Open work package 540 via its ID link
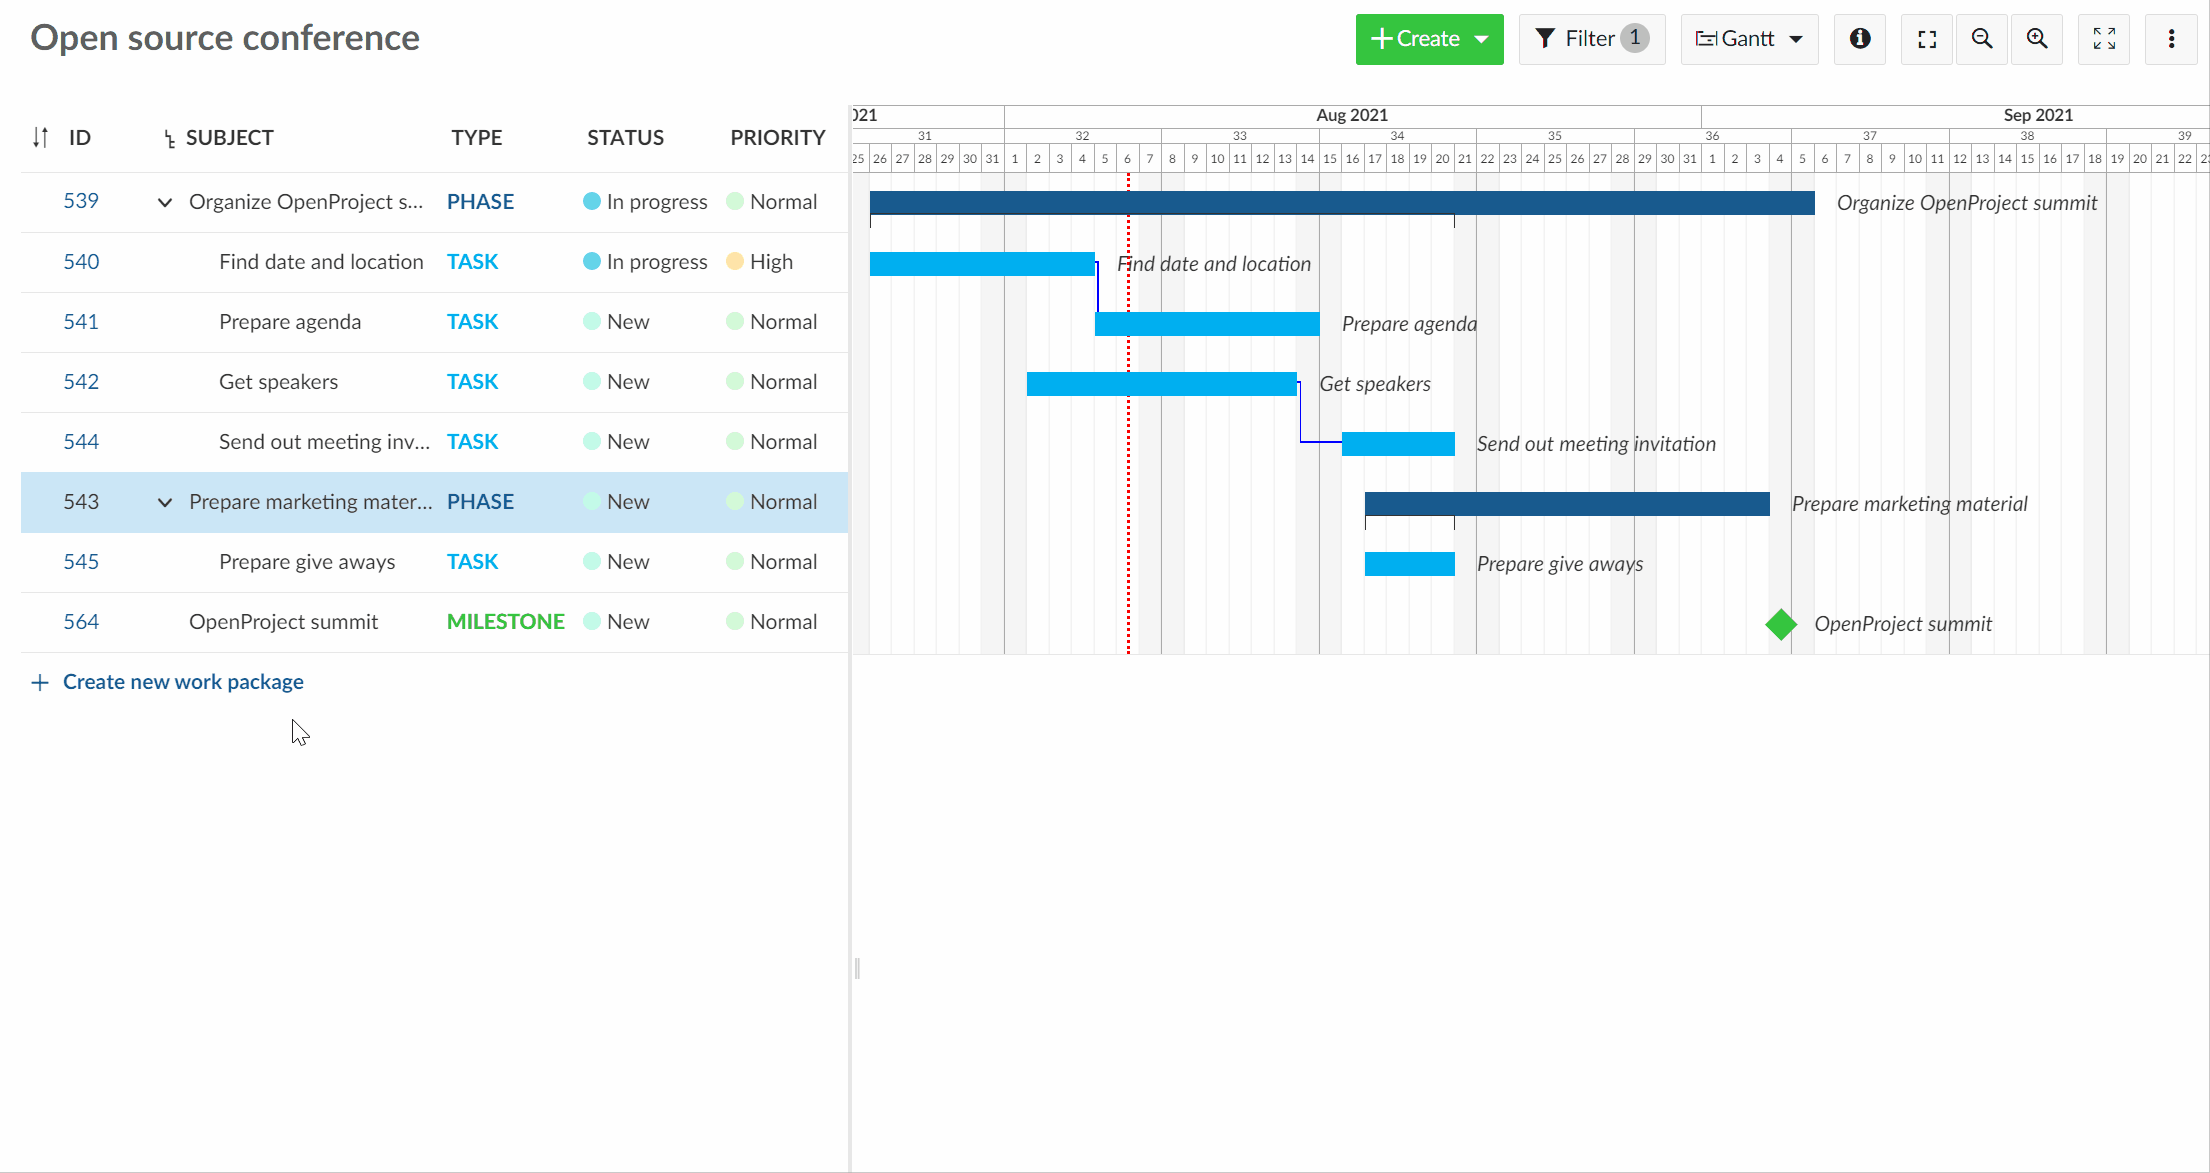 (x=81, y=261)
